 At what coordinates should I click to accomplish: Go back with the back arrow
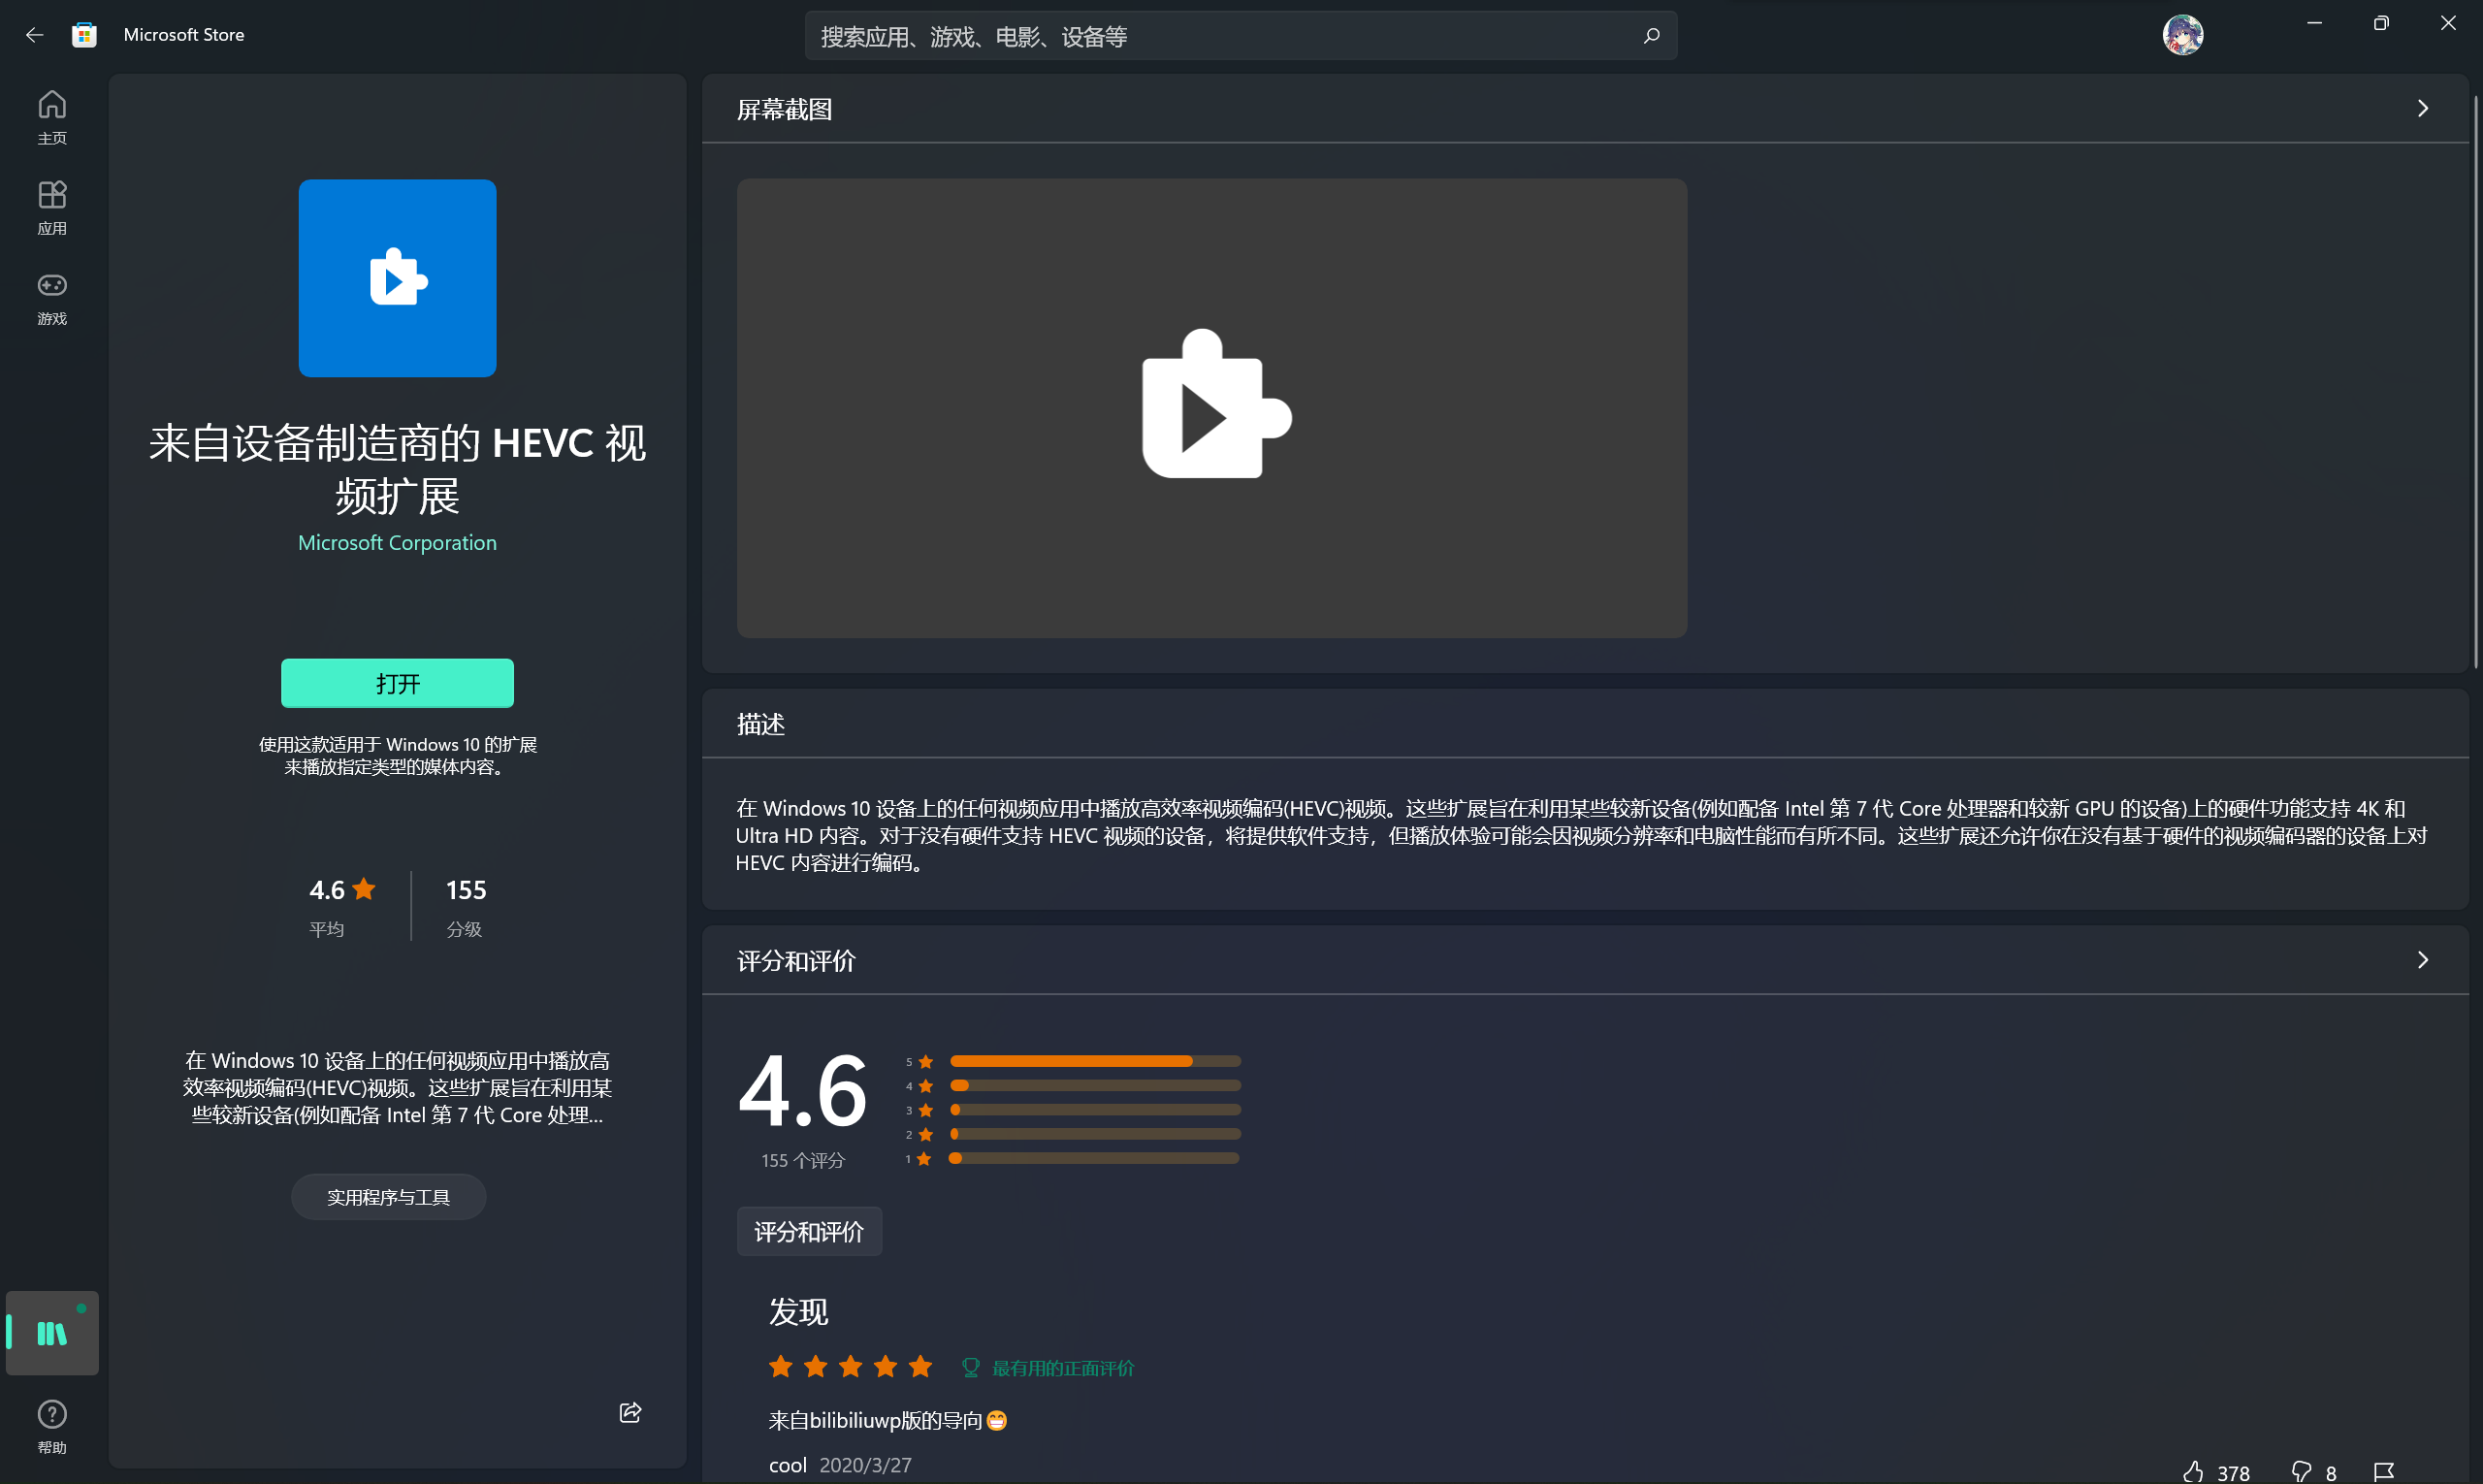coord(35,35)
